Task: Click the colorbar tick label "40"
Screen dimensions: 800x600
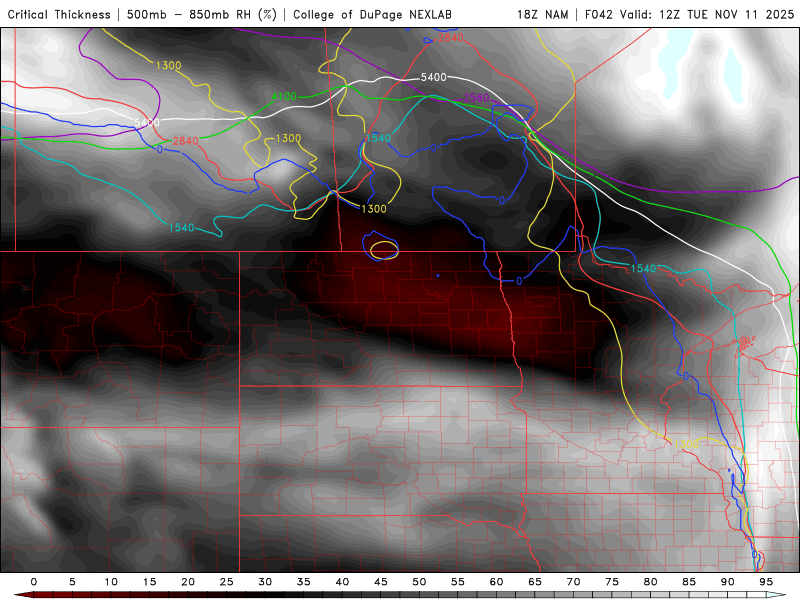Action: tap(342, 582)
